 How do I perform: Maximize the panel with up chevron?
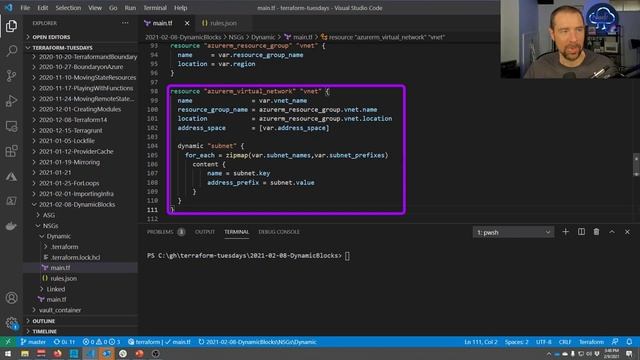tap(612, 232)
